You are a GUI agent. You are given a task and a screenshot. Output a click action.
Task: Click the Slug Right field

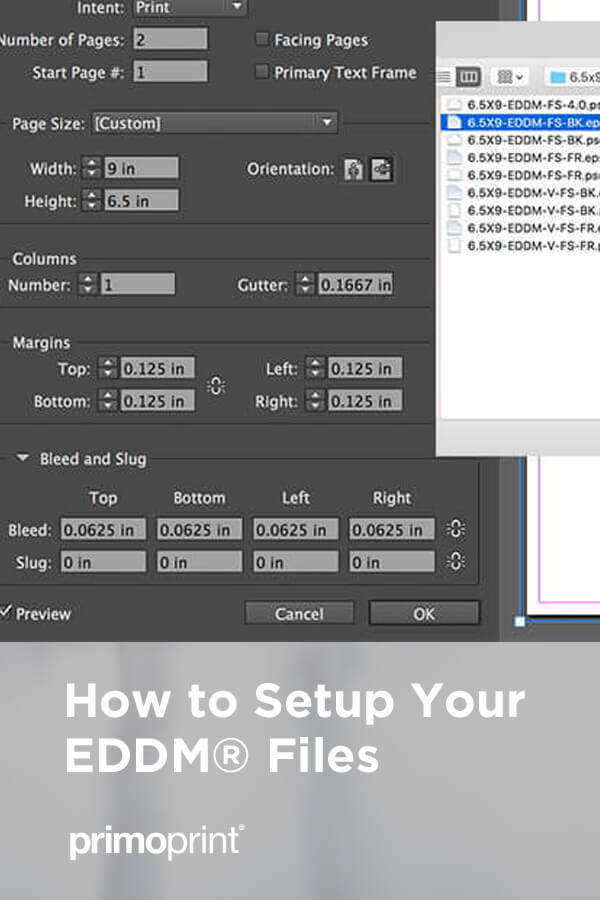point(392,561)
